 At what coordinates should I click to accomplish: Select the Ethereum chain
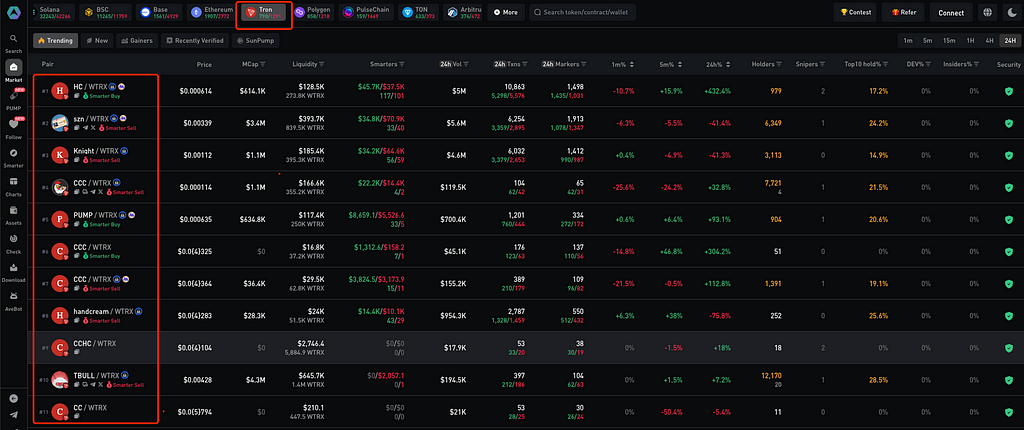point(211,12)
